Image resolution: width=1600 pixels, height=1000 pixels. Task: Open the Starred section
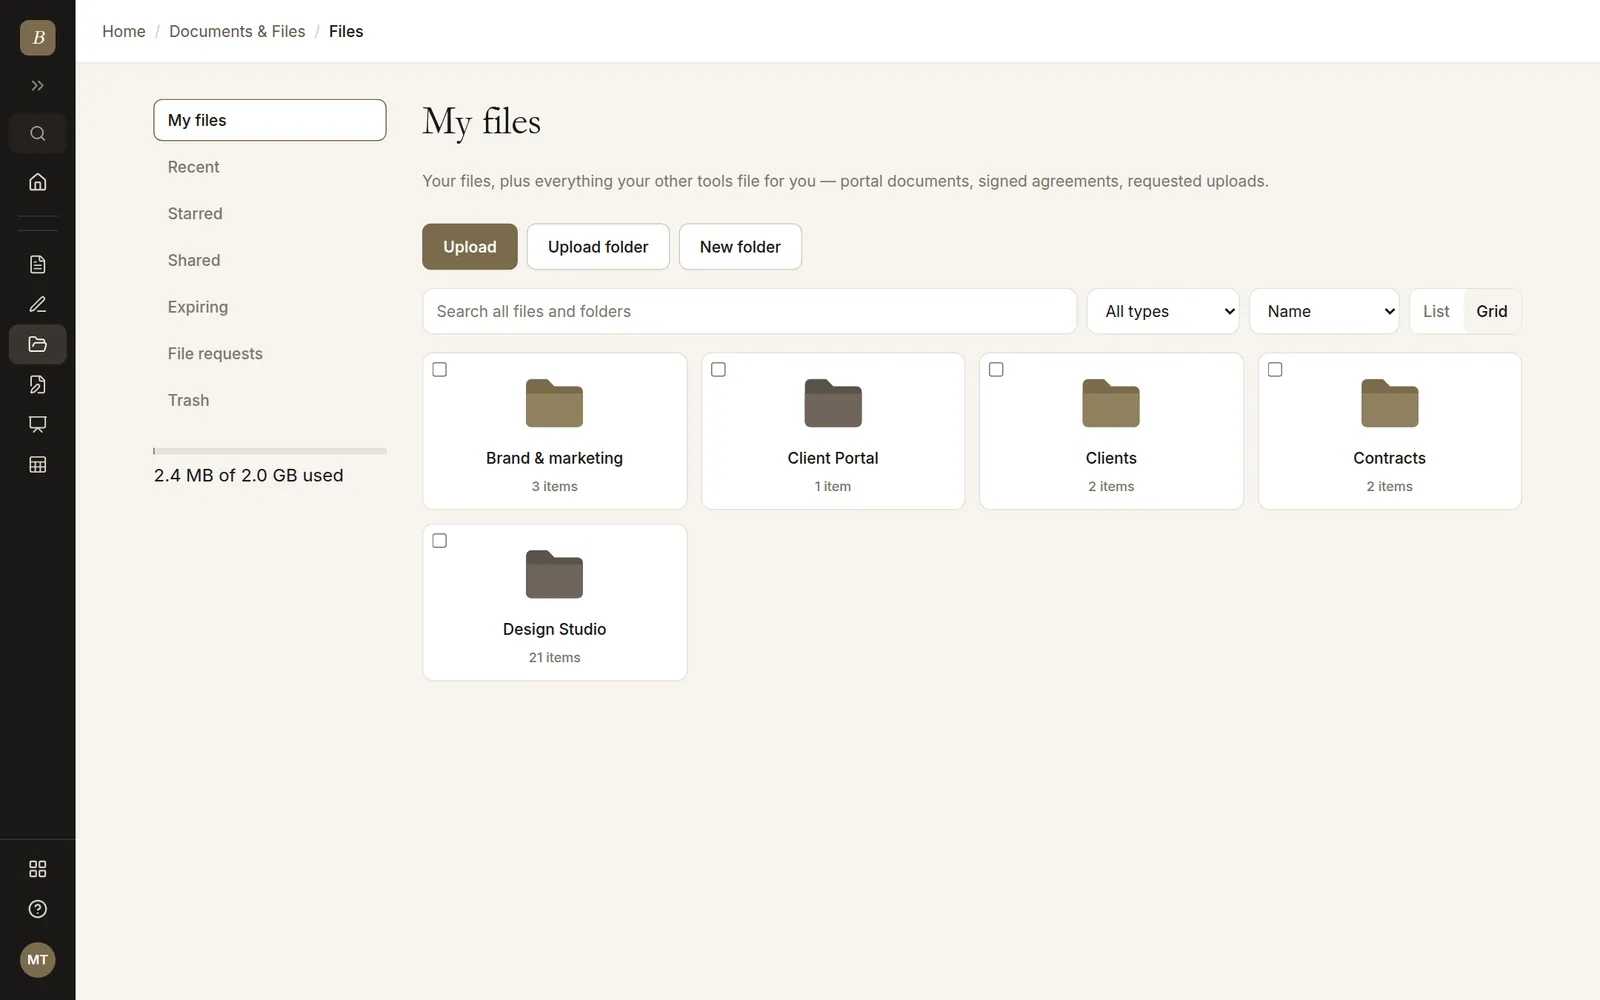pos(270,214)
